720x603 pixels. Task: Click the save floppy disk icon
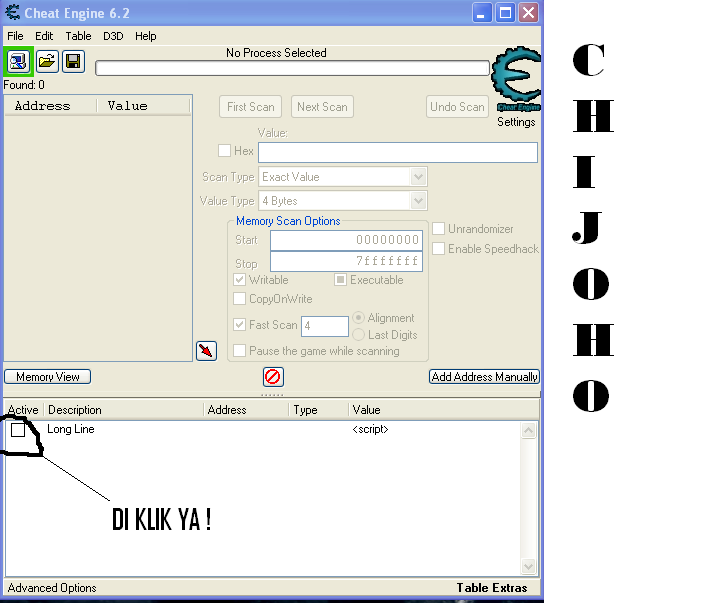coord(73,61)
